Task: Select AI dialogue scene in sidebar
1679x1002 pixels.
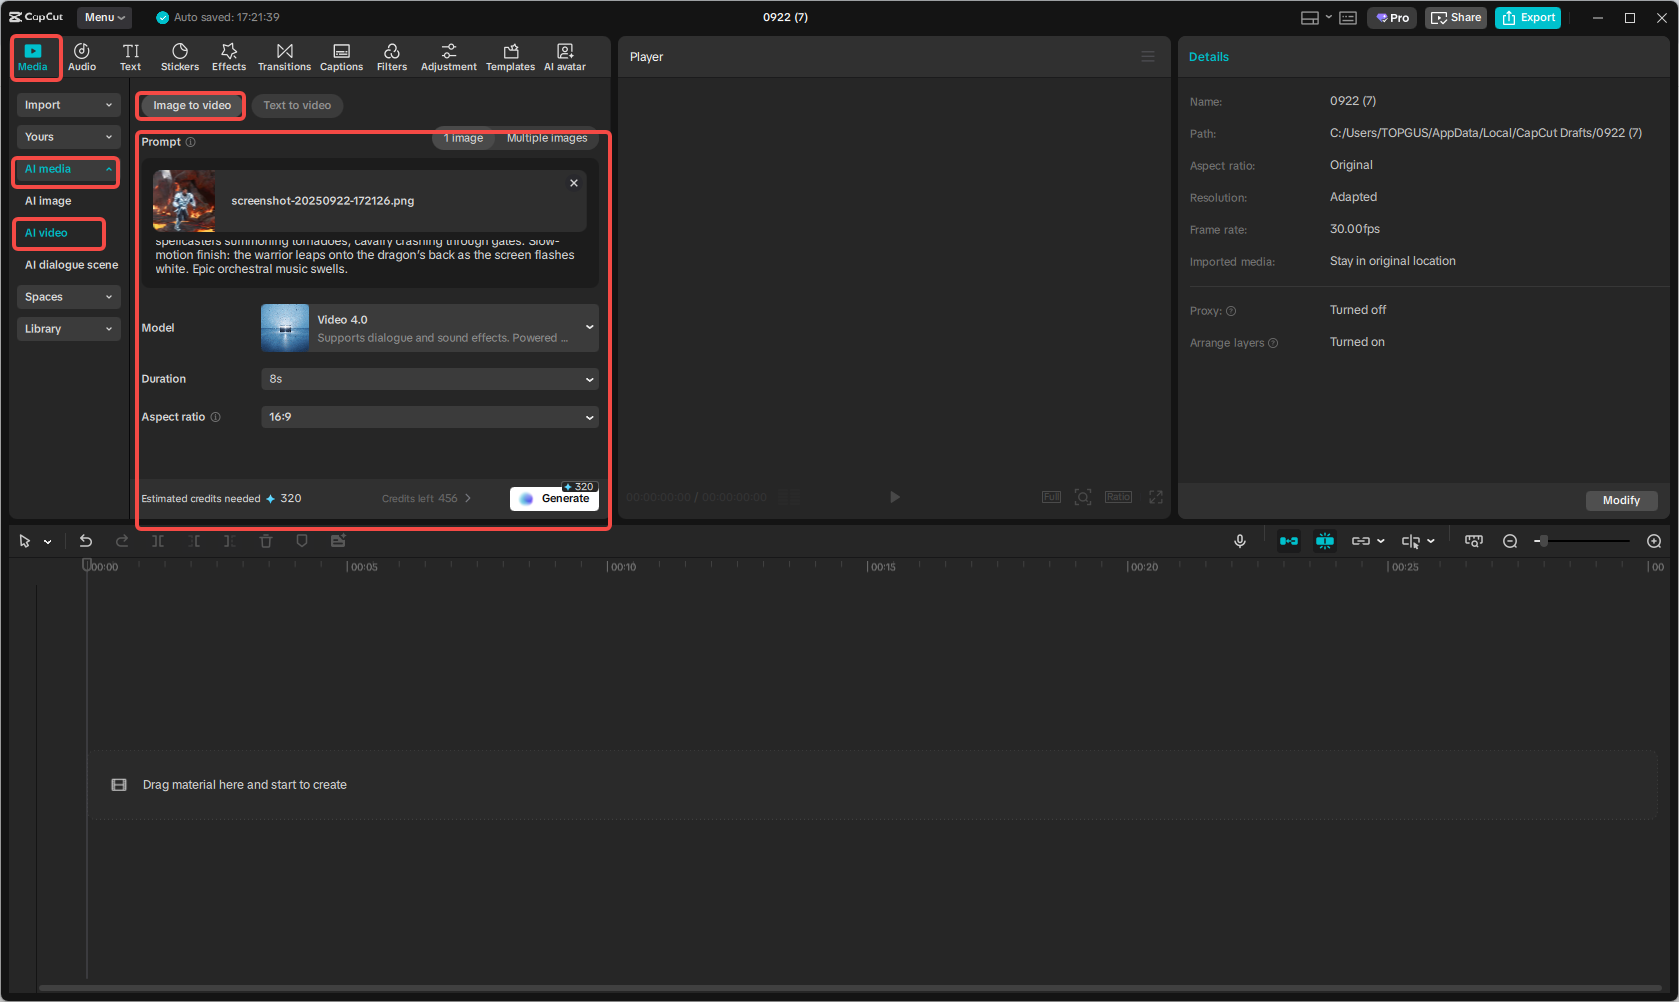Action: tap(71, 265)
